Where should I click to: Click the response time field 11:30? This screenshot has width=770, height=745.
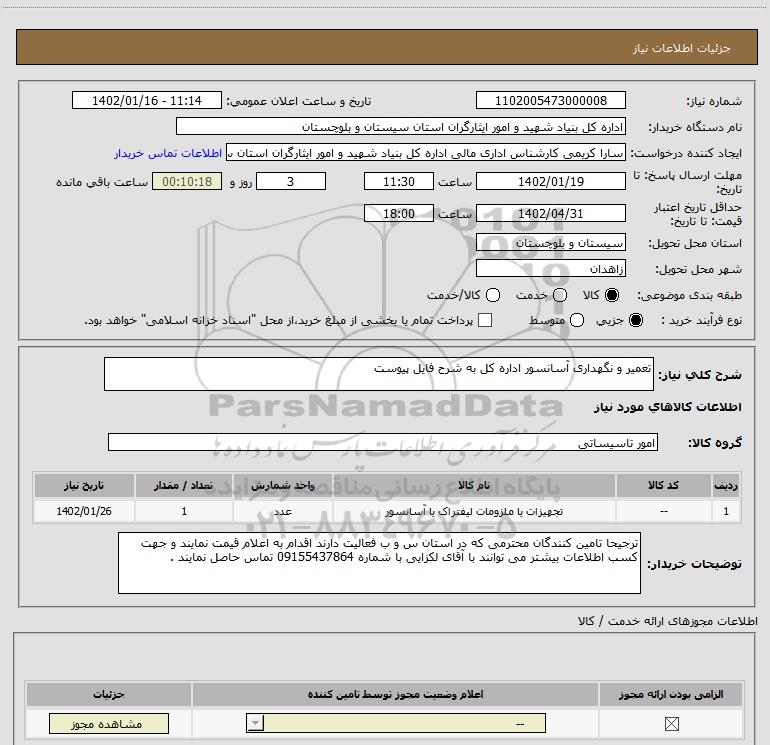pyautogui.click(x=399, y=181)
